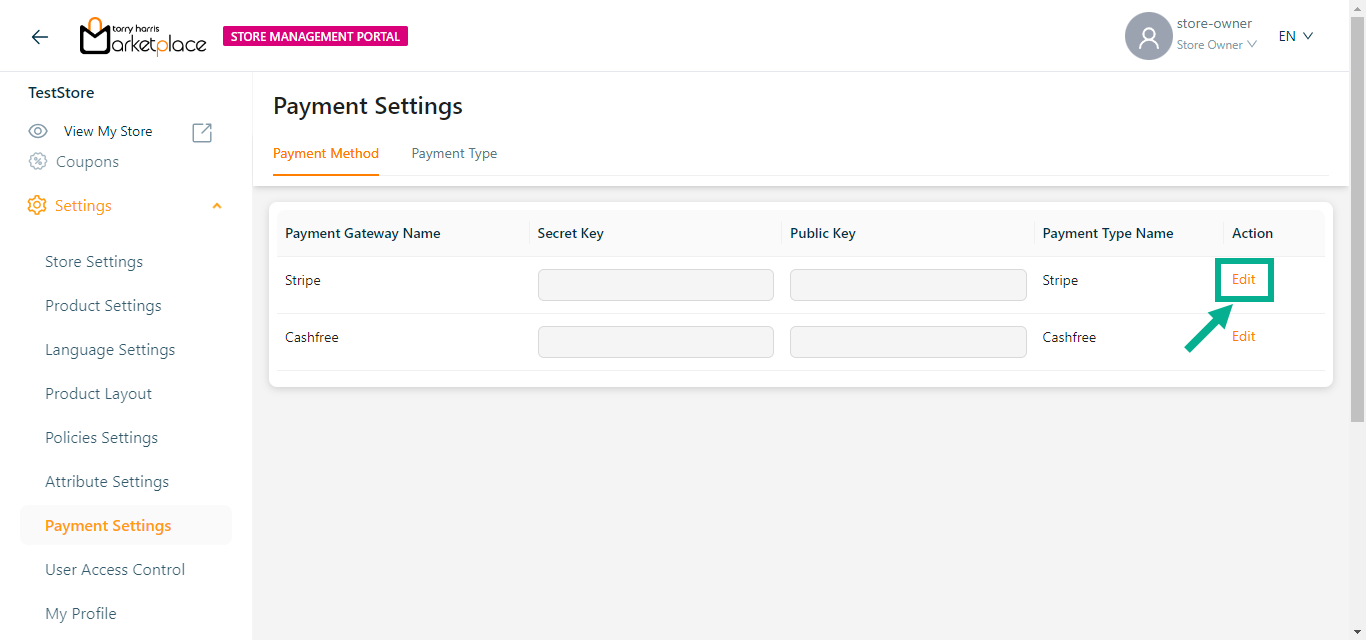This screenshot has width=1366, height=640.
Task: Click the Settings gear icon
Action: (x=37, y=205)
